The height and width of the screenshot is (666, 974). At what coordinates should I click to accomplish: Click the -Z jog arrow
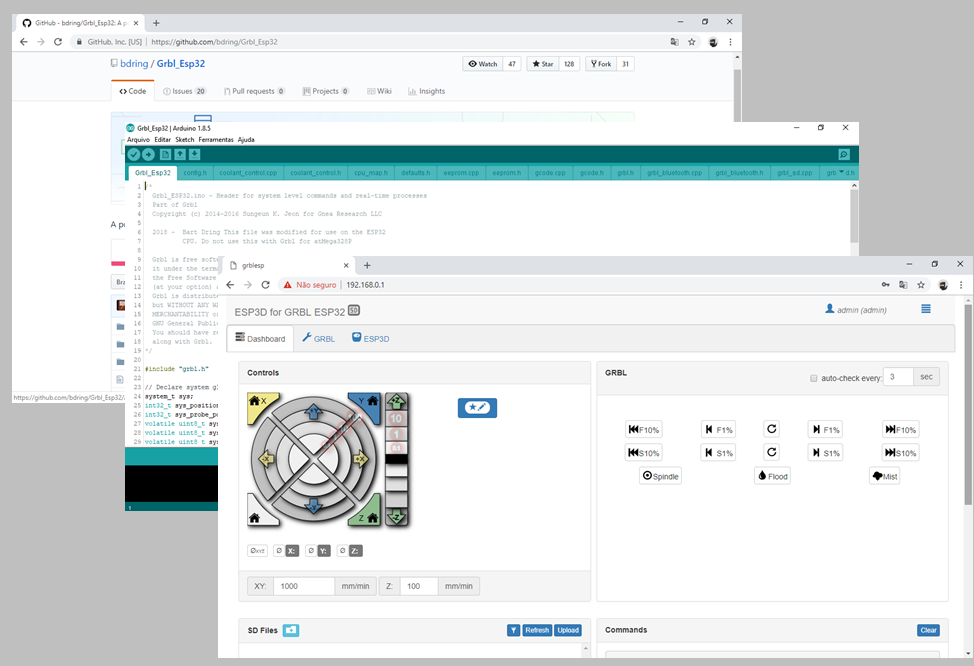tap(396, 516)
